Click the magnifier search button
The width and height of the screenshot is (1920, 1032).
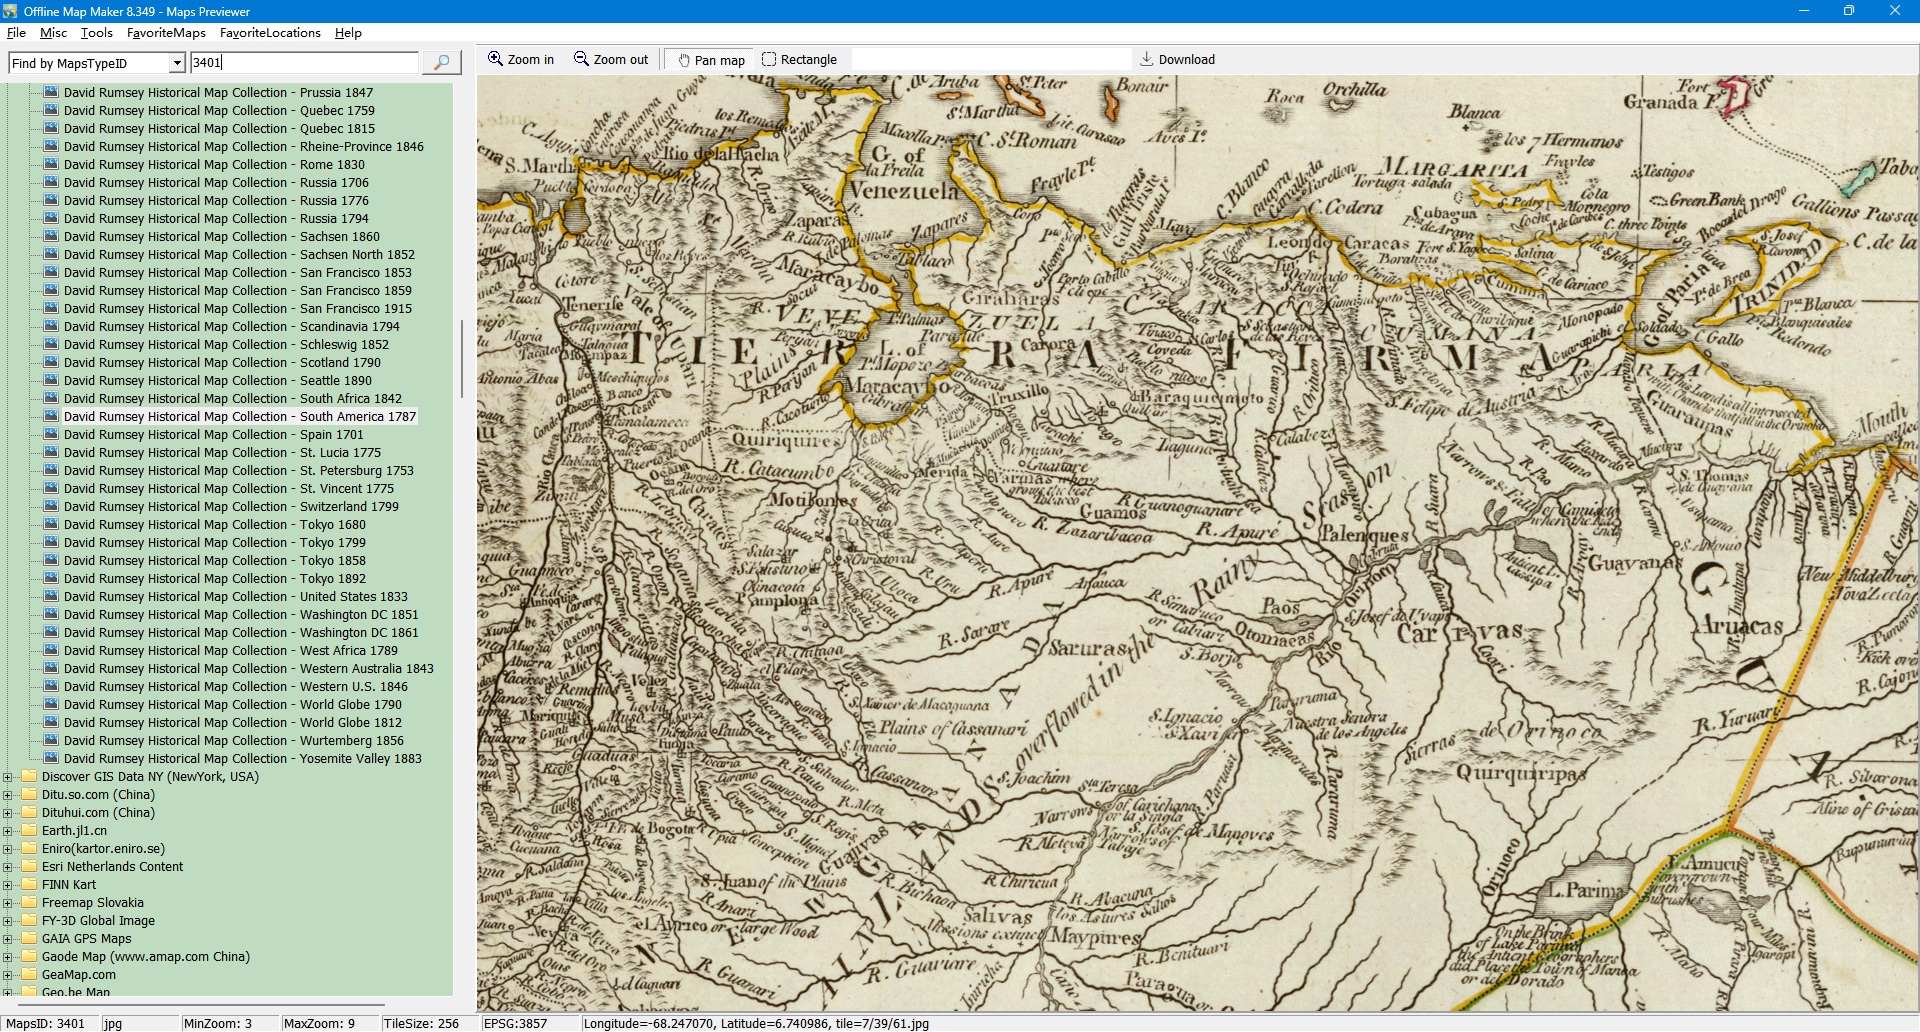tap(441, 63)
